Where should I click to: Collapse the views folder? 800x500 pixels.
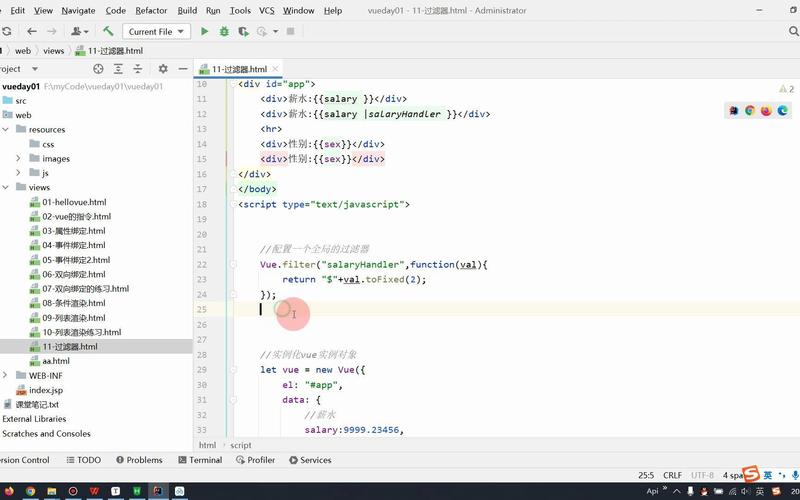click(6, 187)
